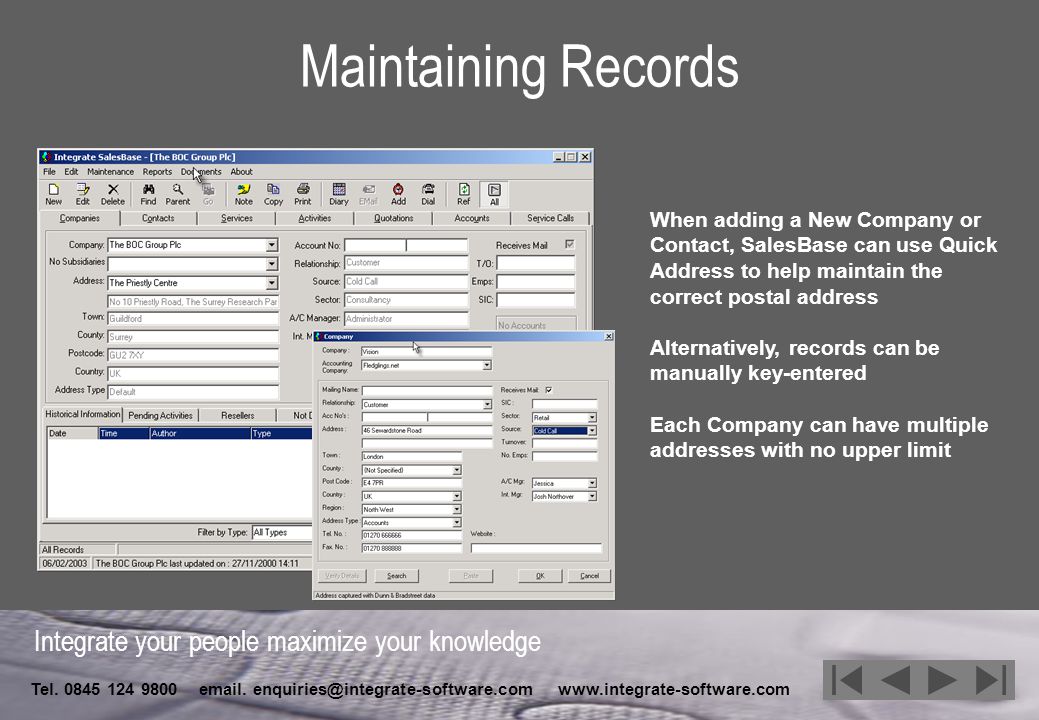Toggle Receives Mail checkbox in main window

coord(569,244)
